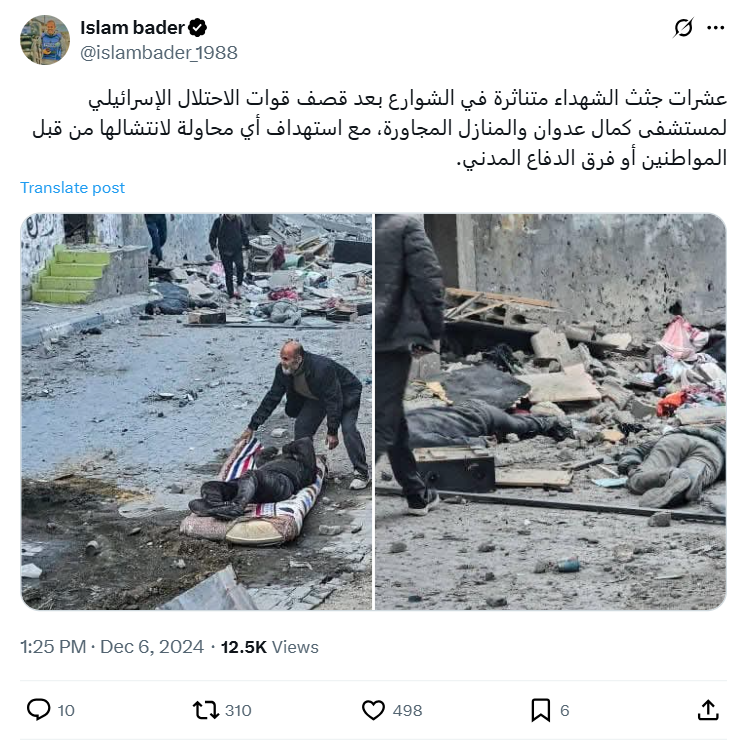The height and width of the screenshot is (740, 747).
Task: Click the 498 likes count
Action: tap(407, 710)
